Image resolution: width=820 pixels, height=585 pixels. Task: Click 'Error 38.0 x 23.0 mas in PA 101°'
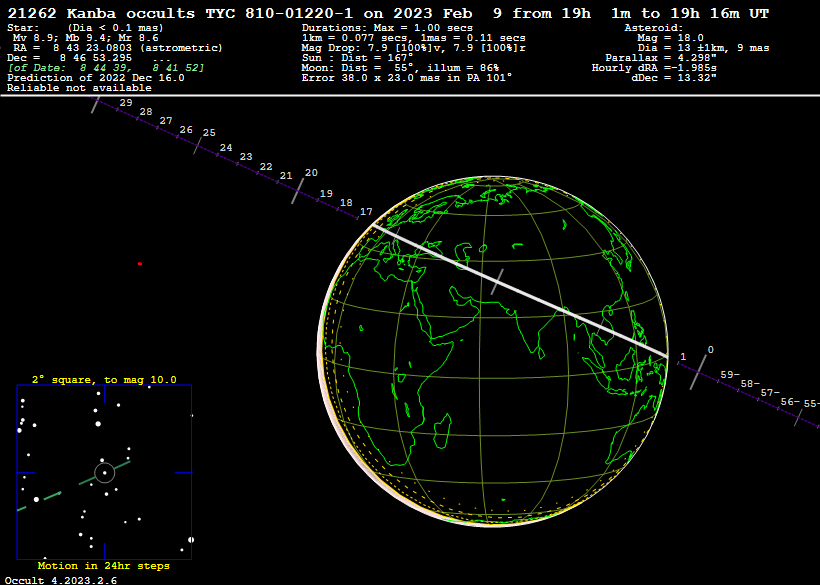tap(407, 78)
